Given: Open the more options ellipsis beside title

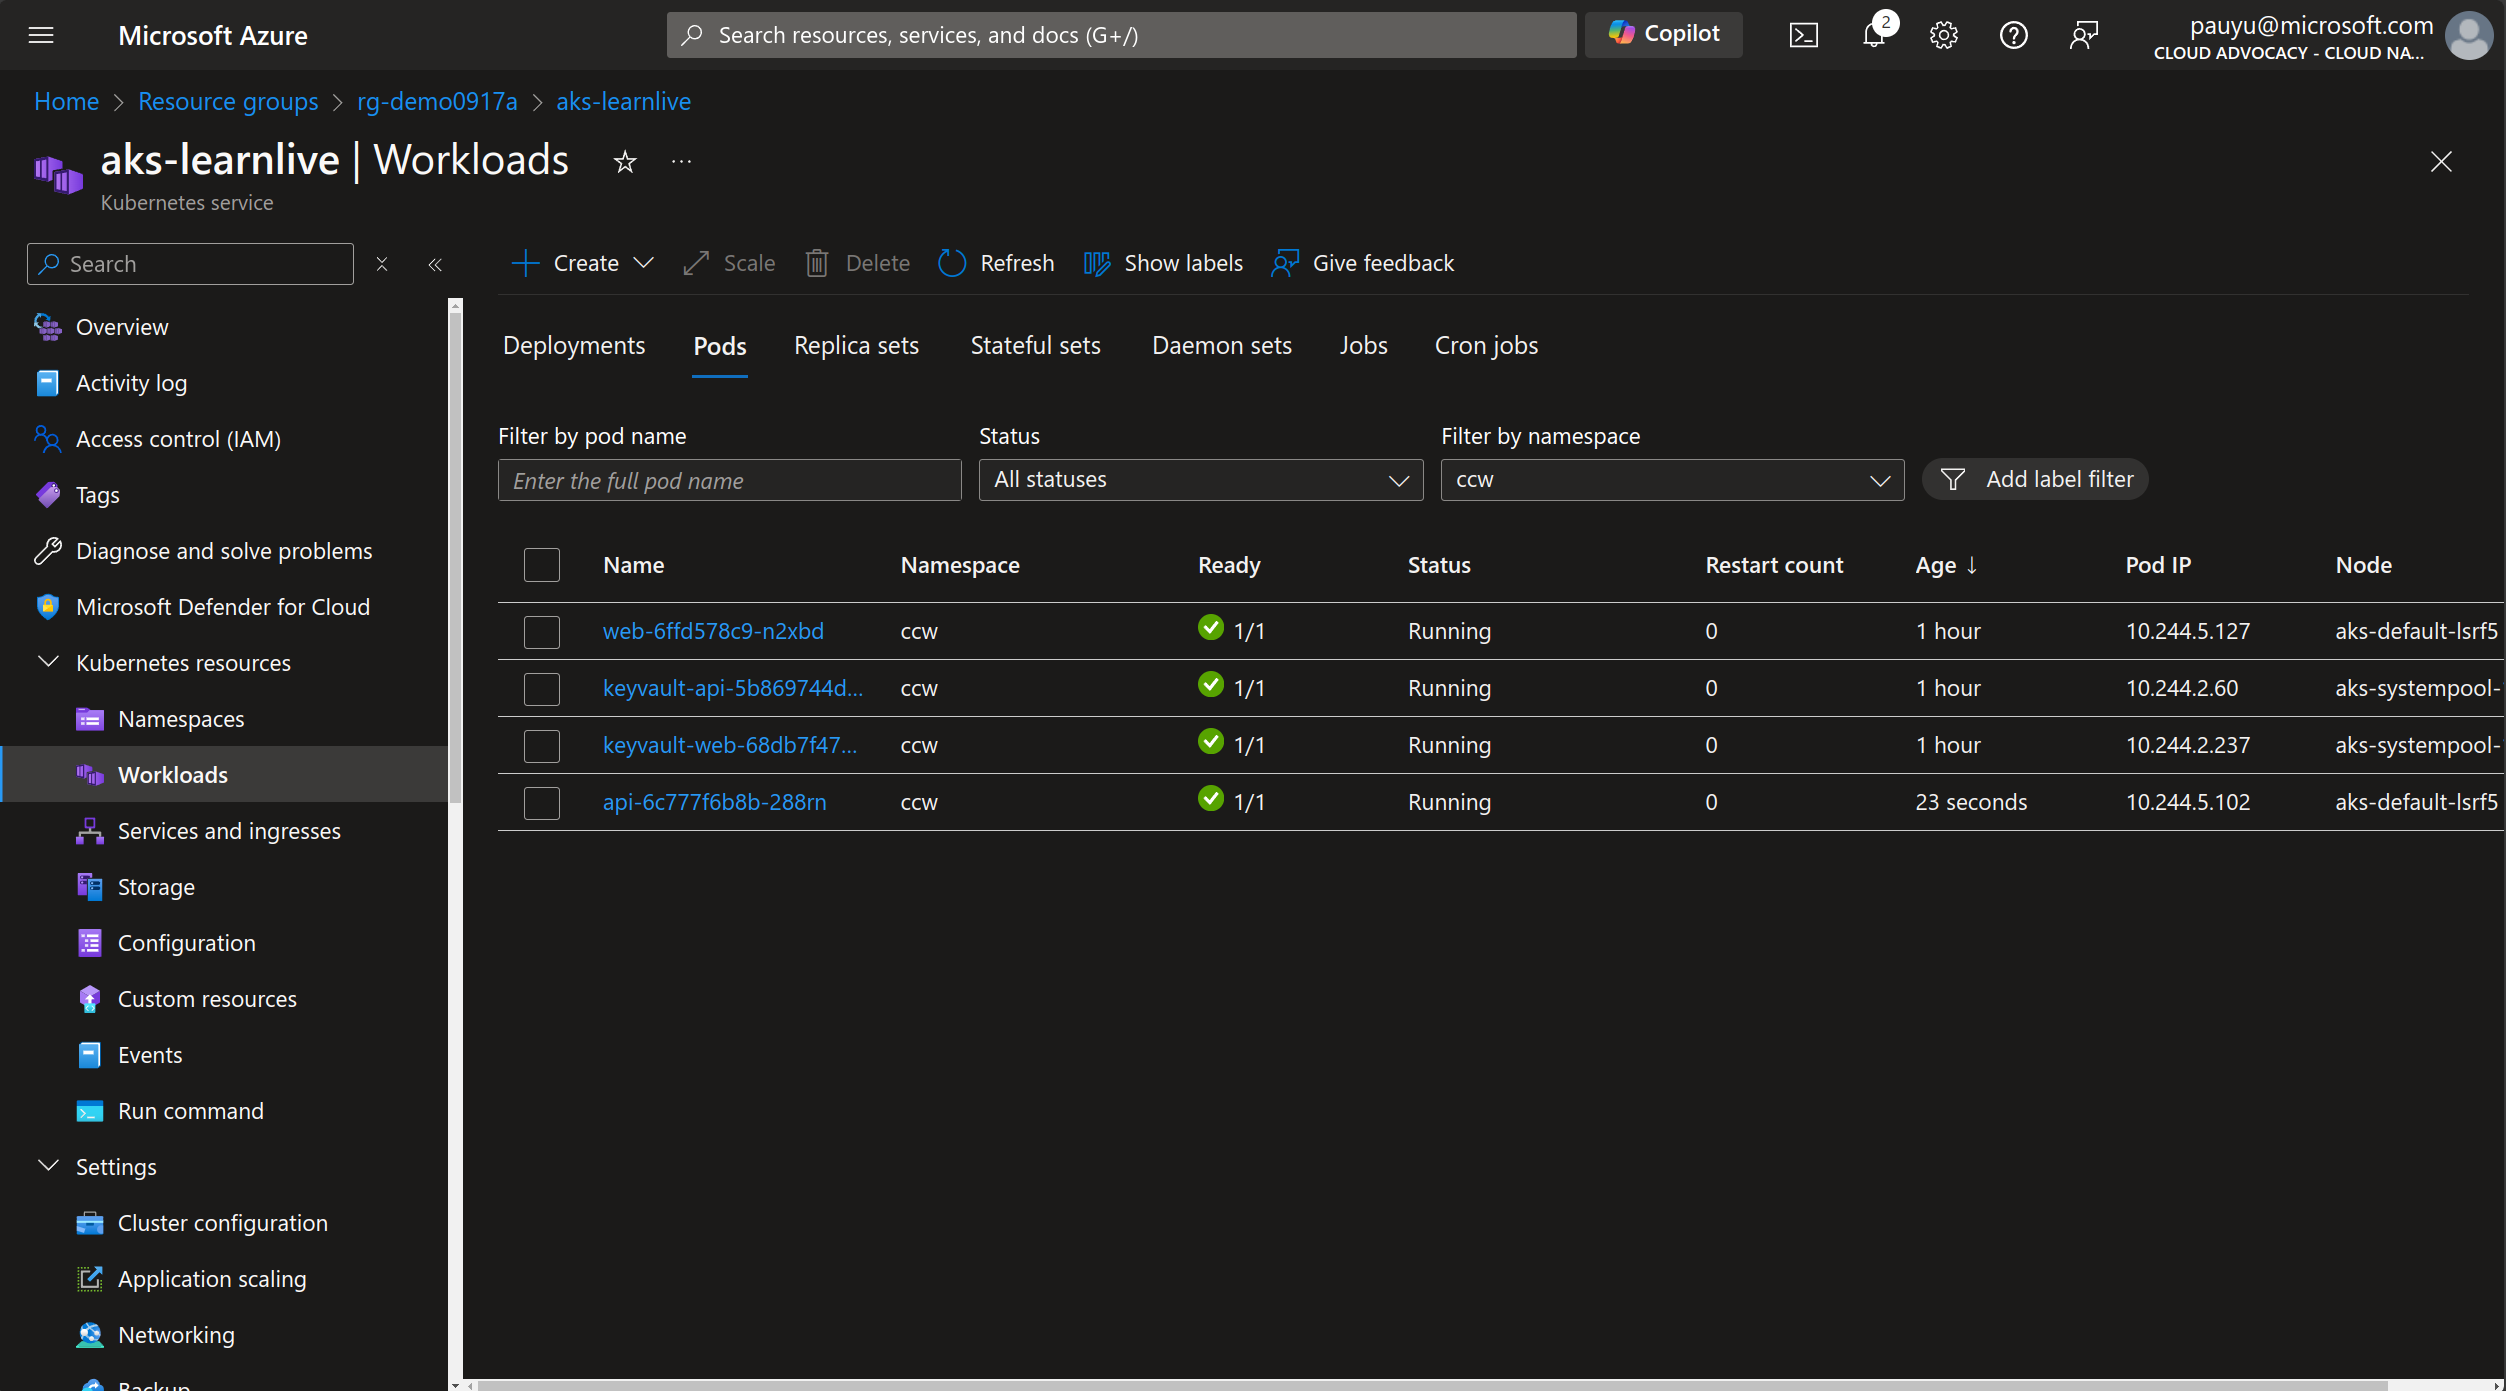Looking at the screenshot, I should (681, 161).
